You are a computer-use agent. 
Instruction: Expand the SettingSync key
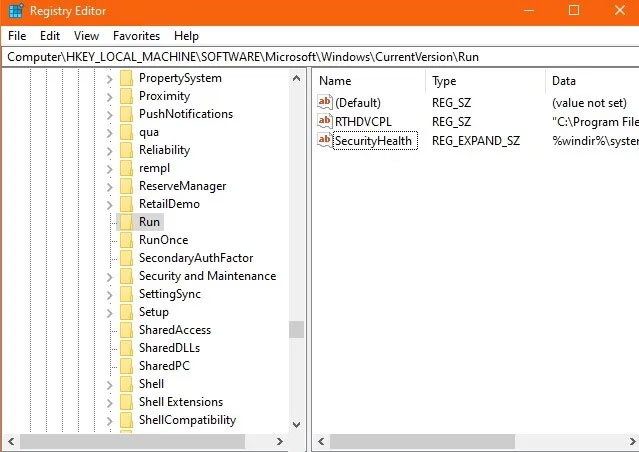[109, 294]
